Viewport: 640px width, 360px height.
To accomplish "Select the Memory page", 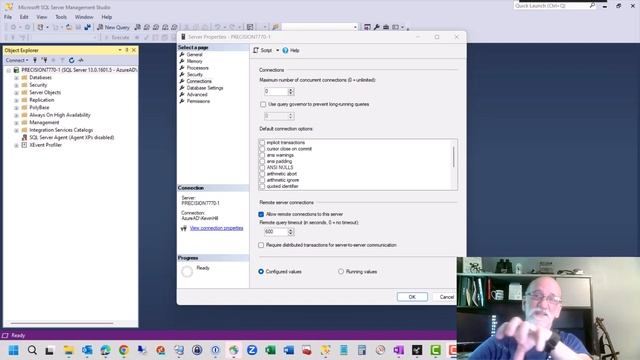I will click(x=194, y=61).
